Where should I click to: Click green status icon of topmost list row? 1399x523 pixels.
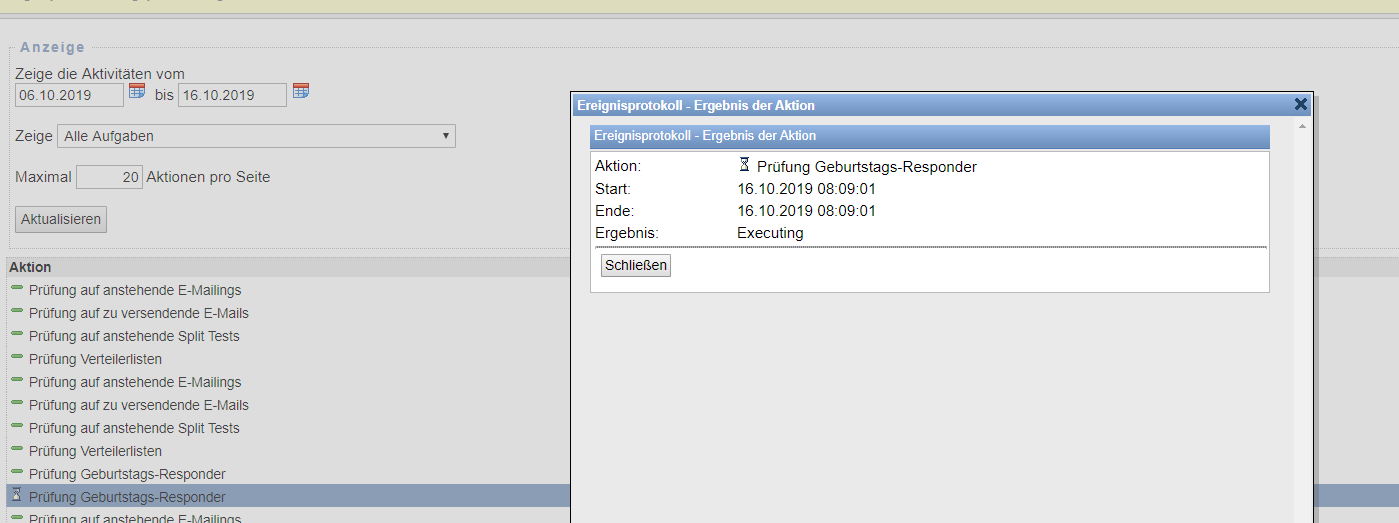point(17,289)
